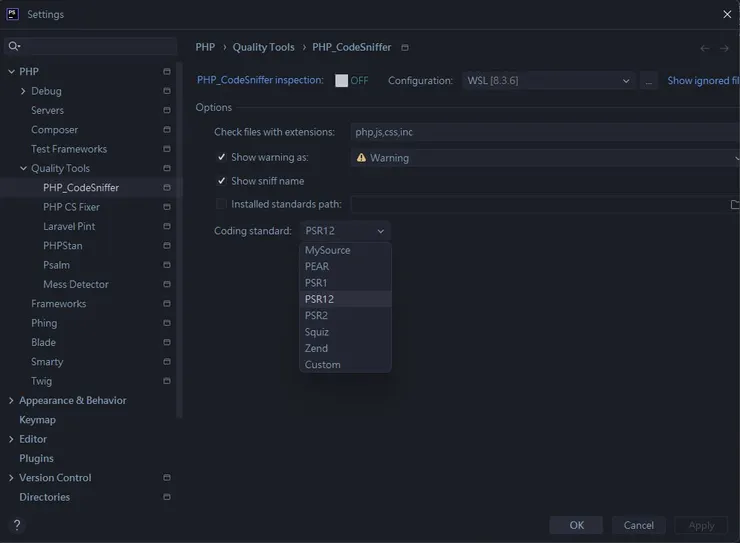The width and height of the screenshot is (740, 543).
Task: Select Squiz from coding standard list
Action: click(345, 332)
